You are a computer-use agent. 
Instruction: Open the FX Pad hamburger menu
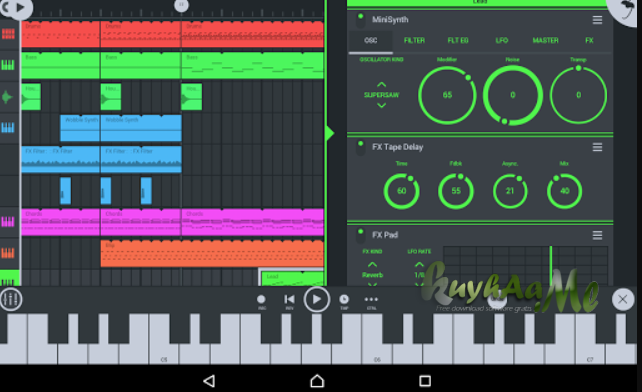[x=597, y=235]
